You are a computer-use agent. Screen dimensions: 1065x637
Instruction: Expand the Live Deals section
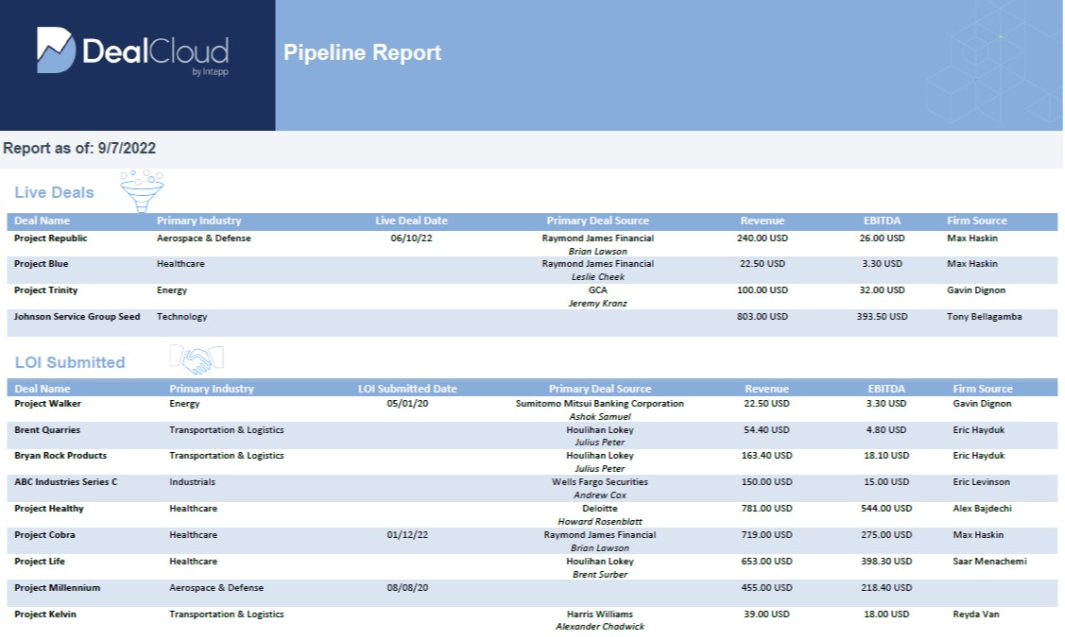pyautogui.click(x=54, y=192)
